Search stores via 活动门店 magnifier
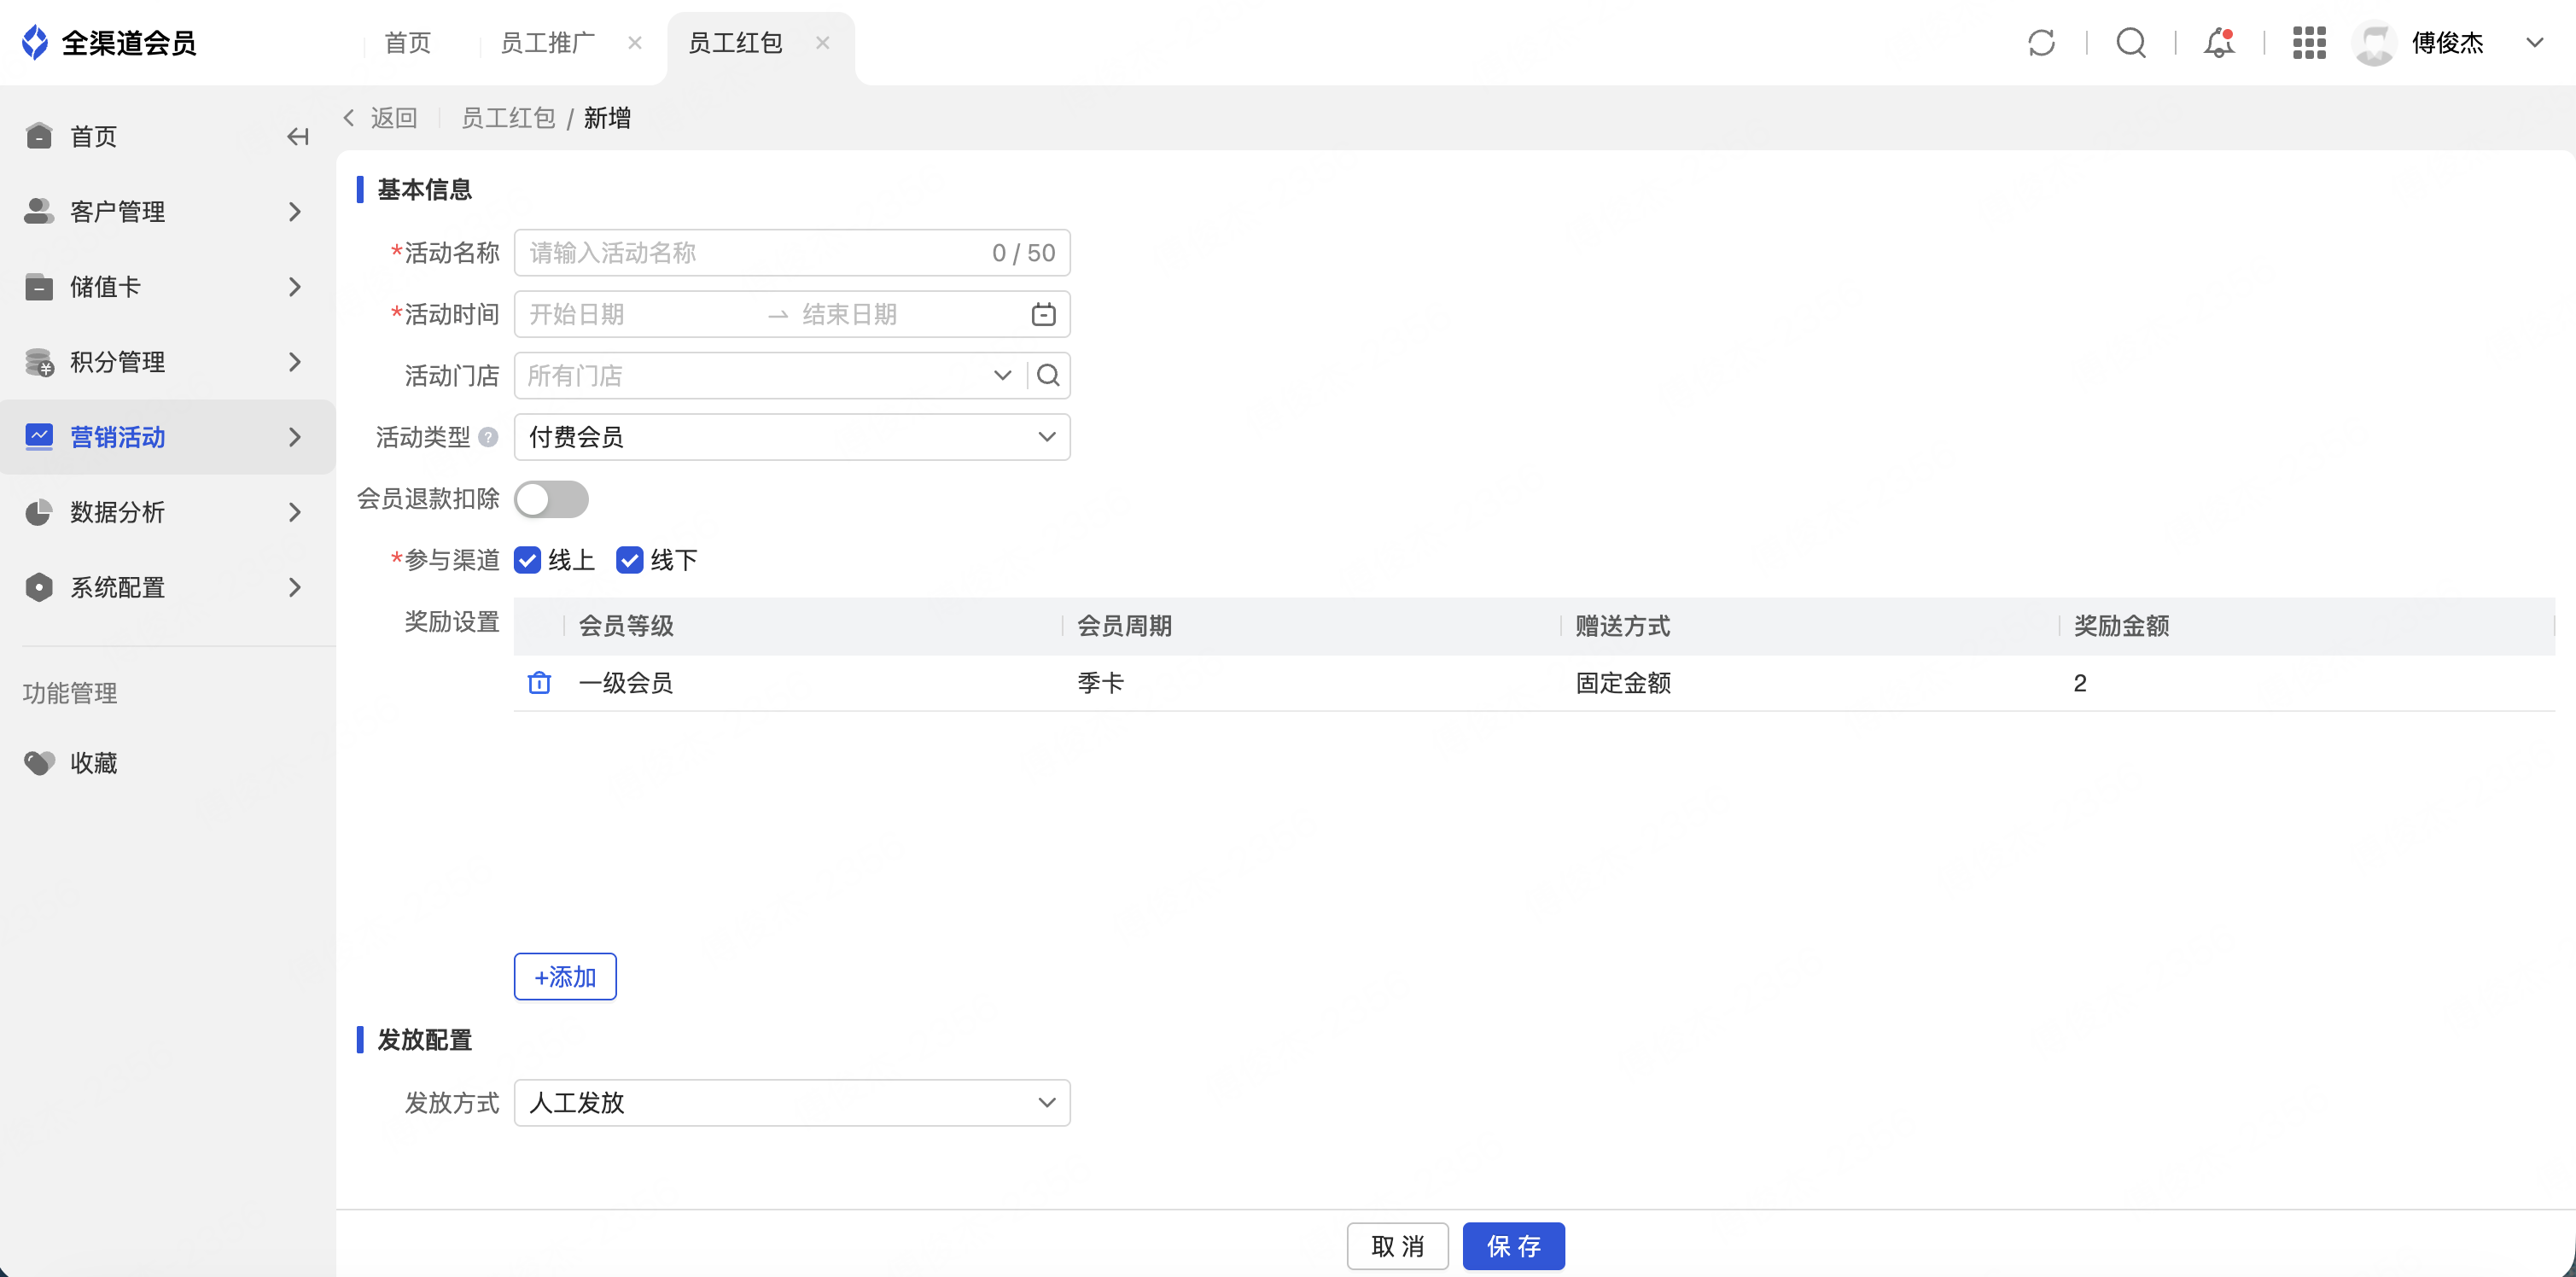This screenshot has width=2576, height=1277. click(x=1048, y=376)
